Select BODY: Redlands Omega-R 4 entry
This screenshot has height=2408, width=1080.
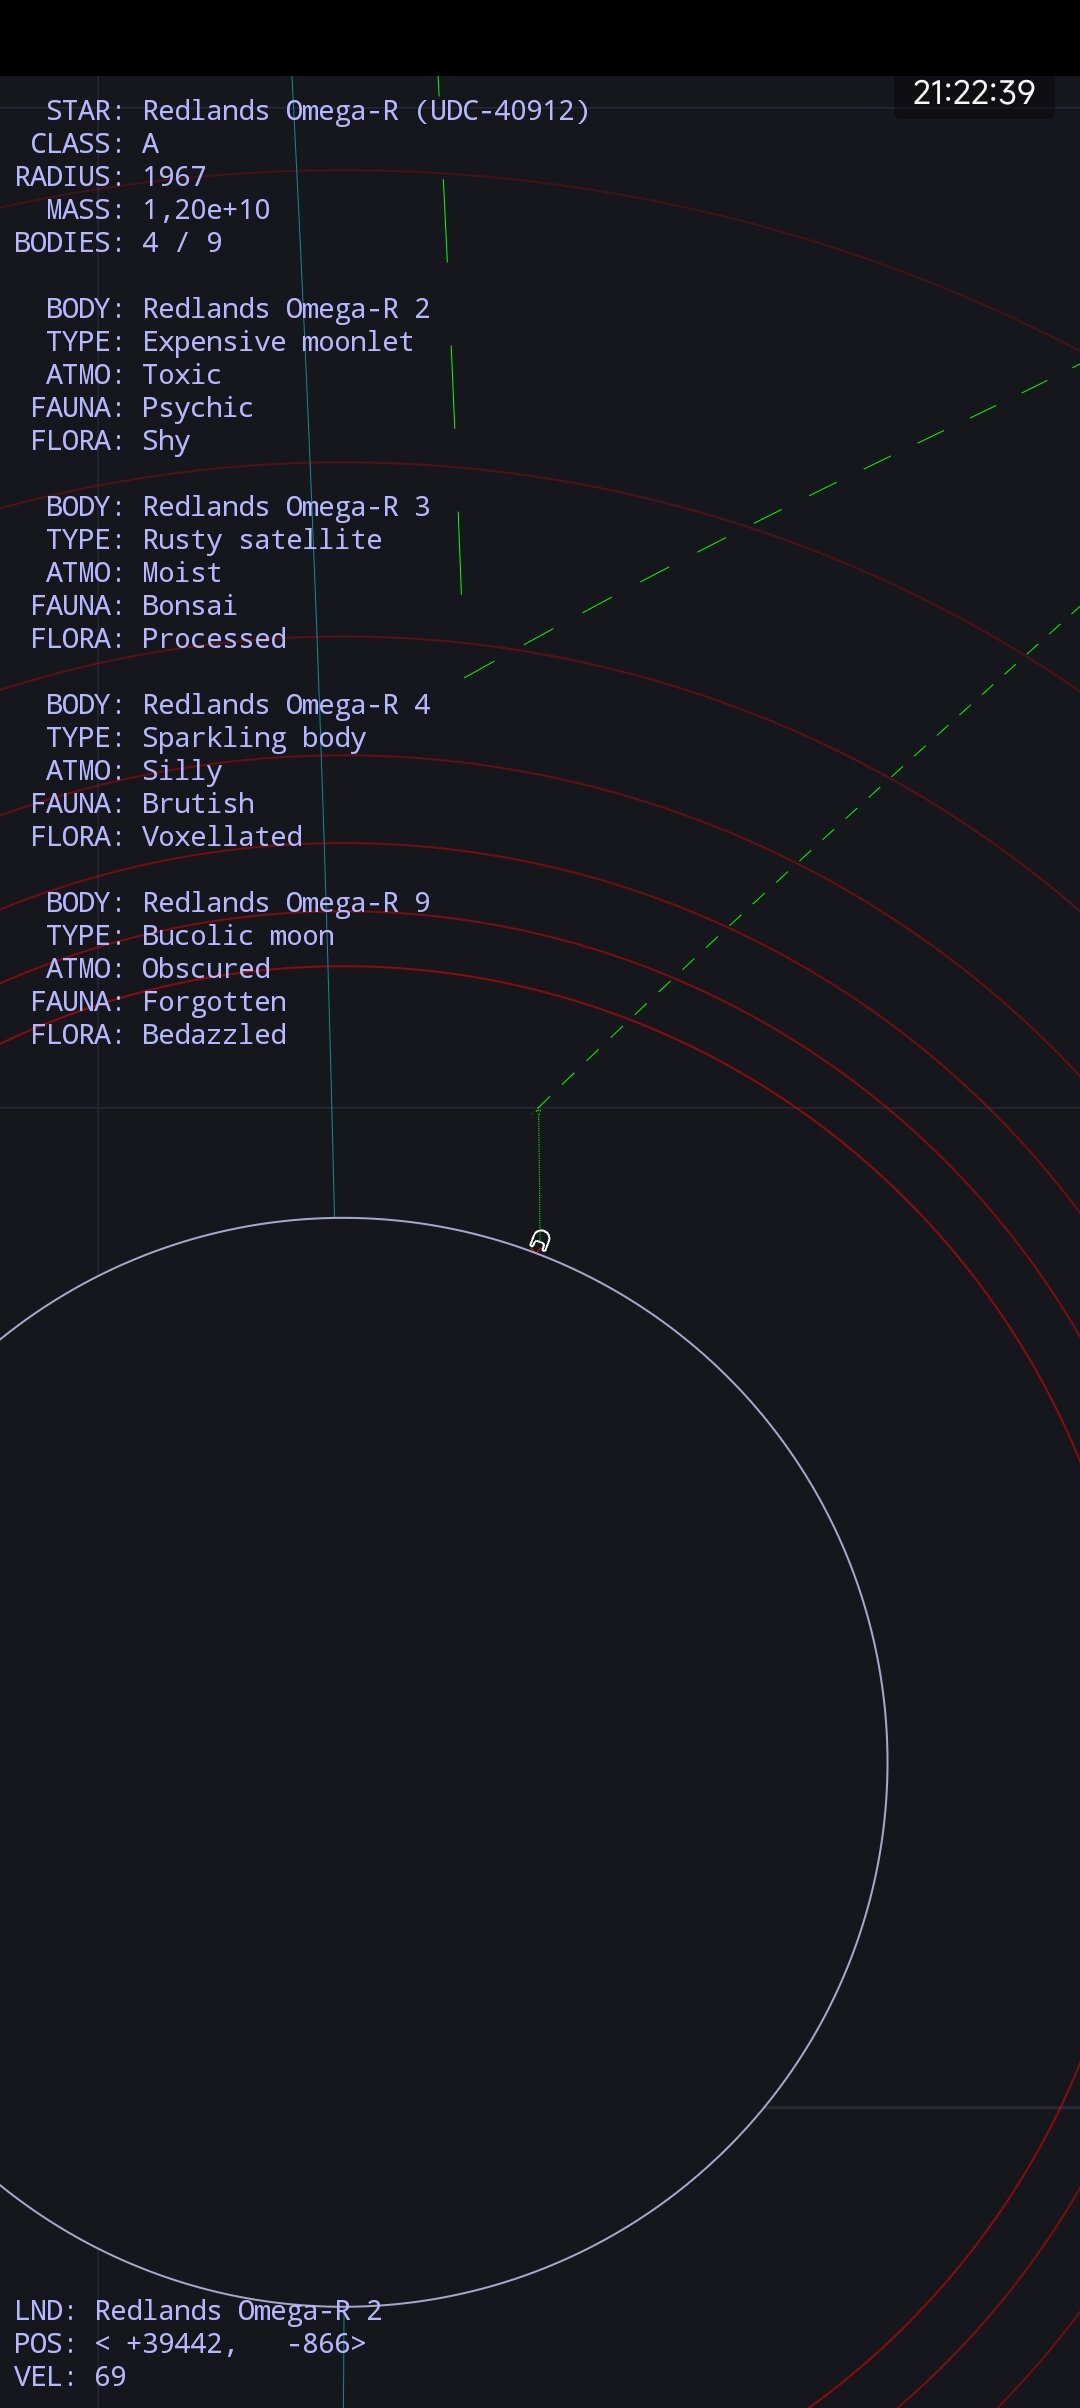[238, 704]
